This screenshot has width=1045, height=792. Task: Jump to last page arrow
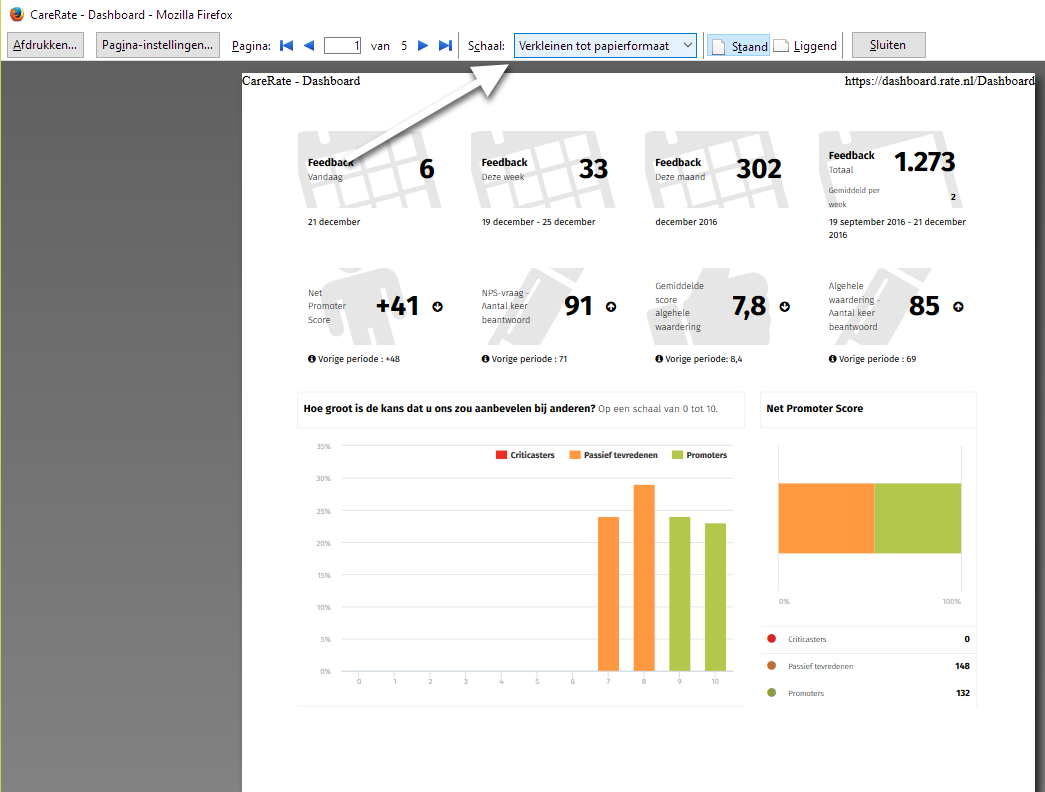[x=445, y=45]
